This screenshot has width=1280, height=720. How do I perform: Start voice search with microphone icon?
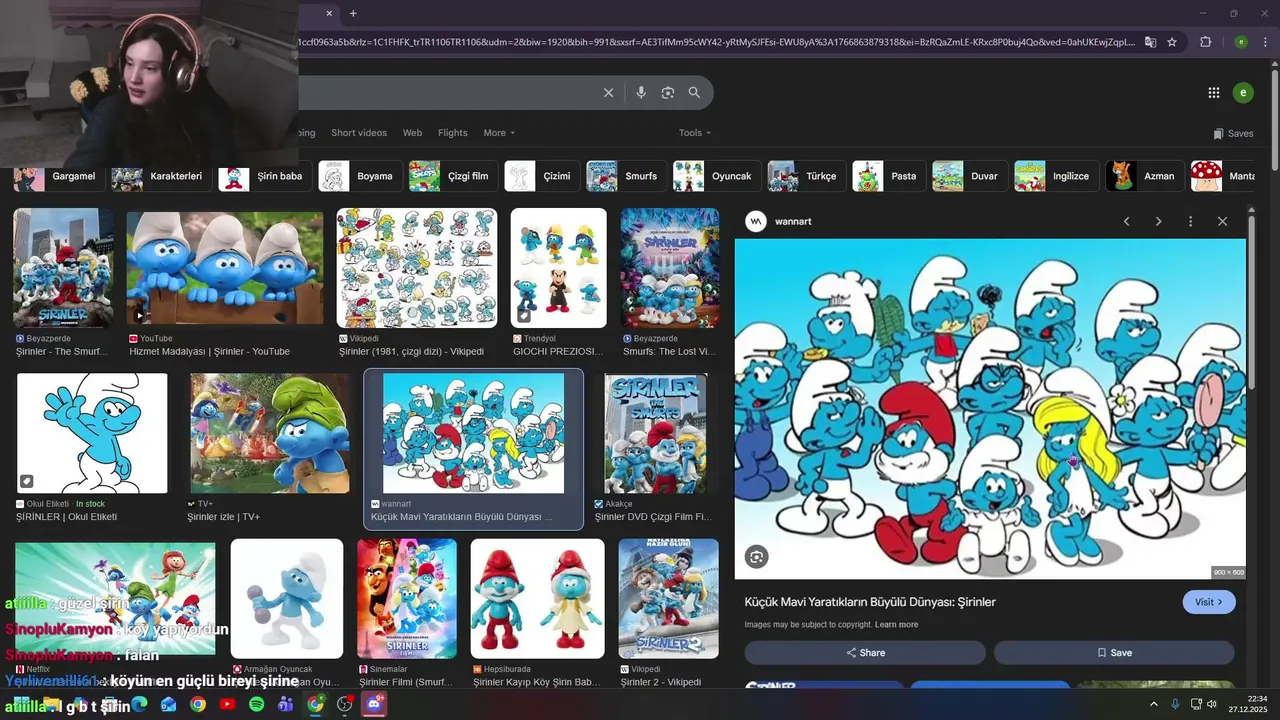(641, 93)
